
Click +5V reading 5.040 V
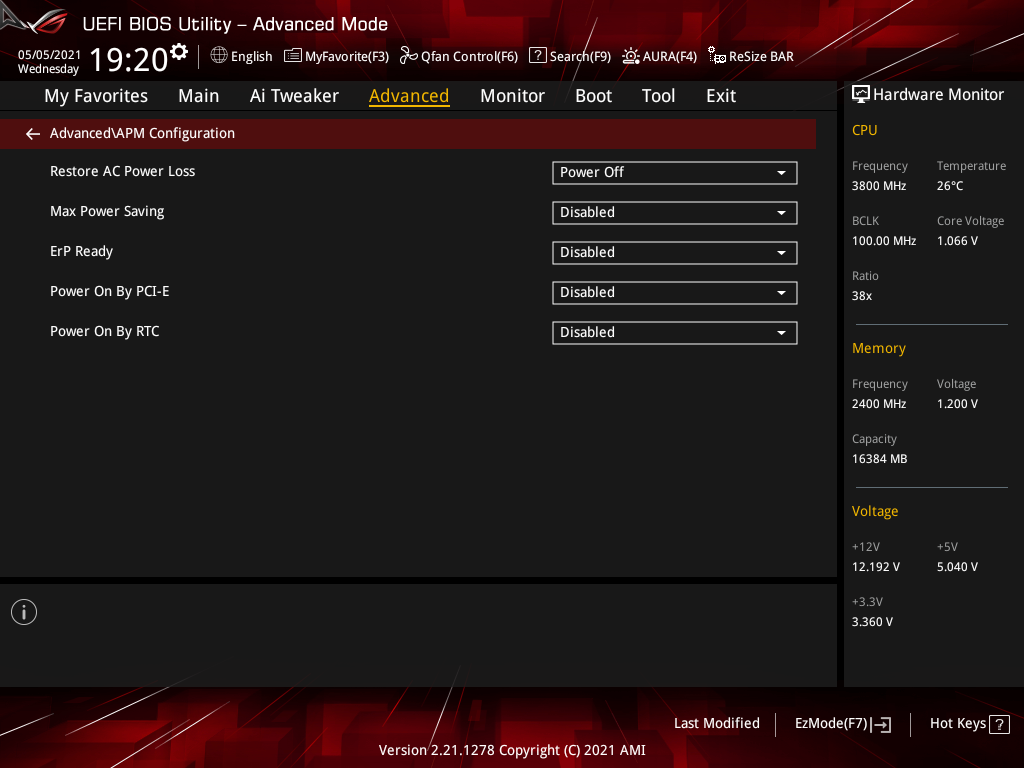coord(957,567)
